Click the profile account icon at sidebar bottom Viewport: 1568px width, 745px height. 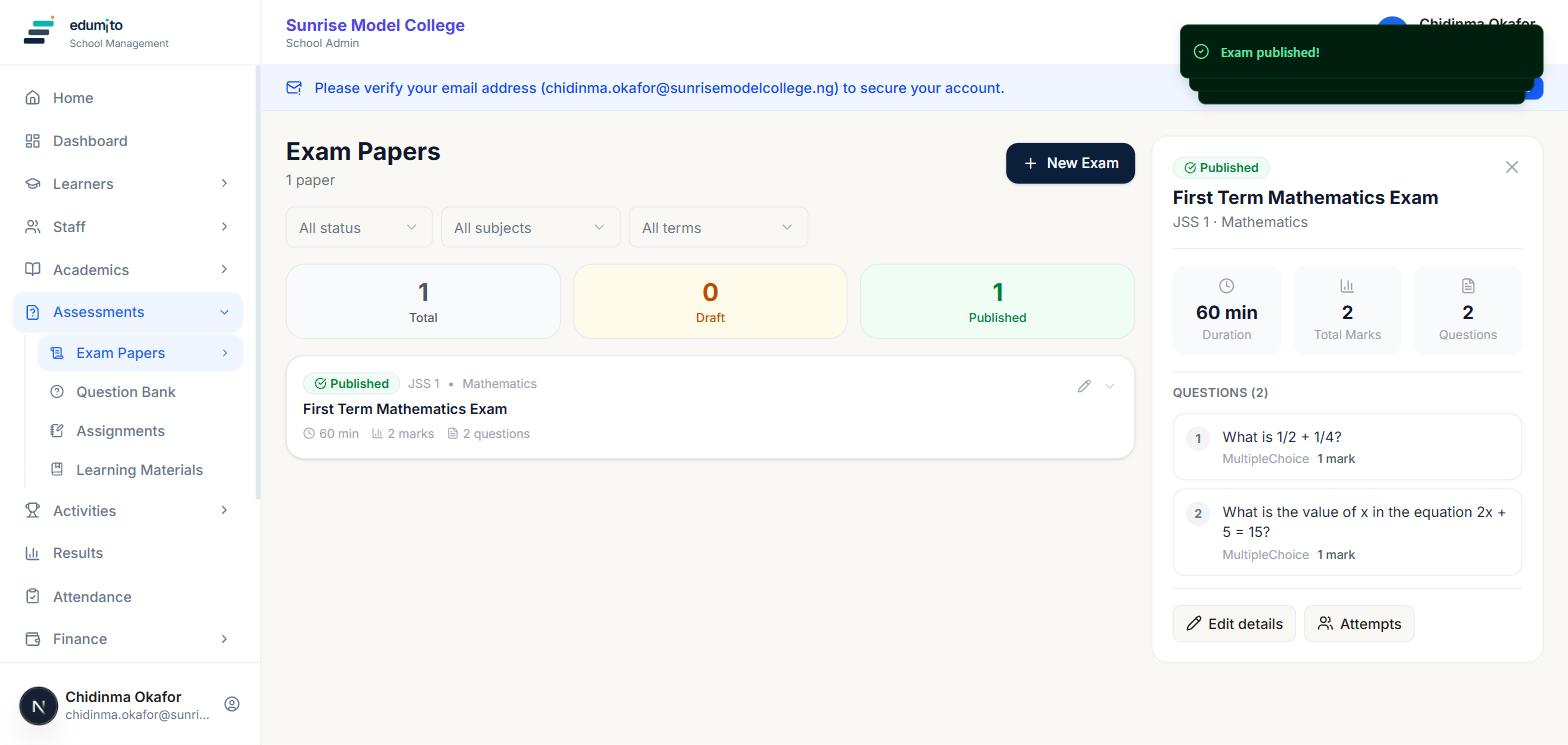point(232,704)
